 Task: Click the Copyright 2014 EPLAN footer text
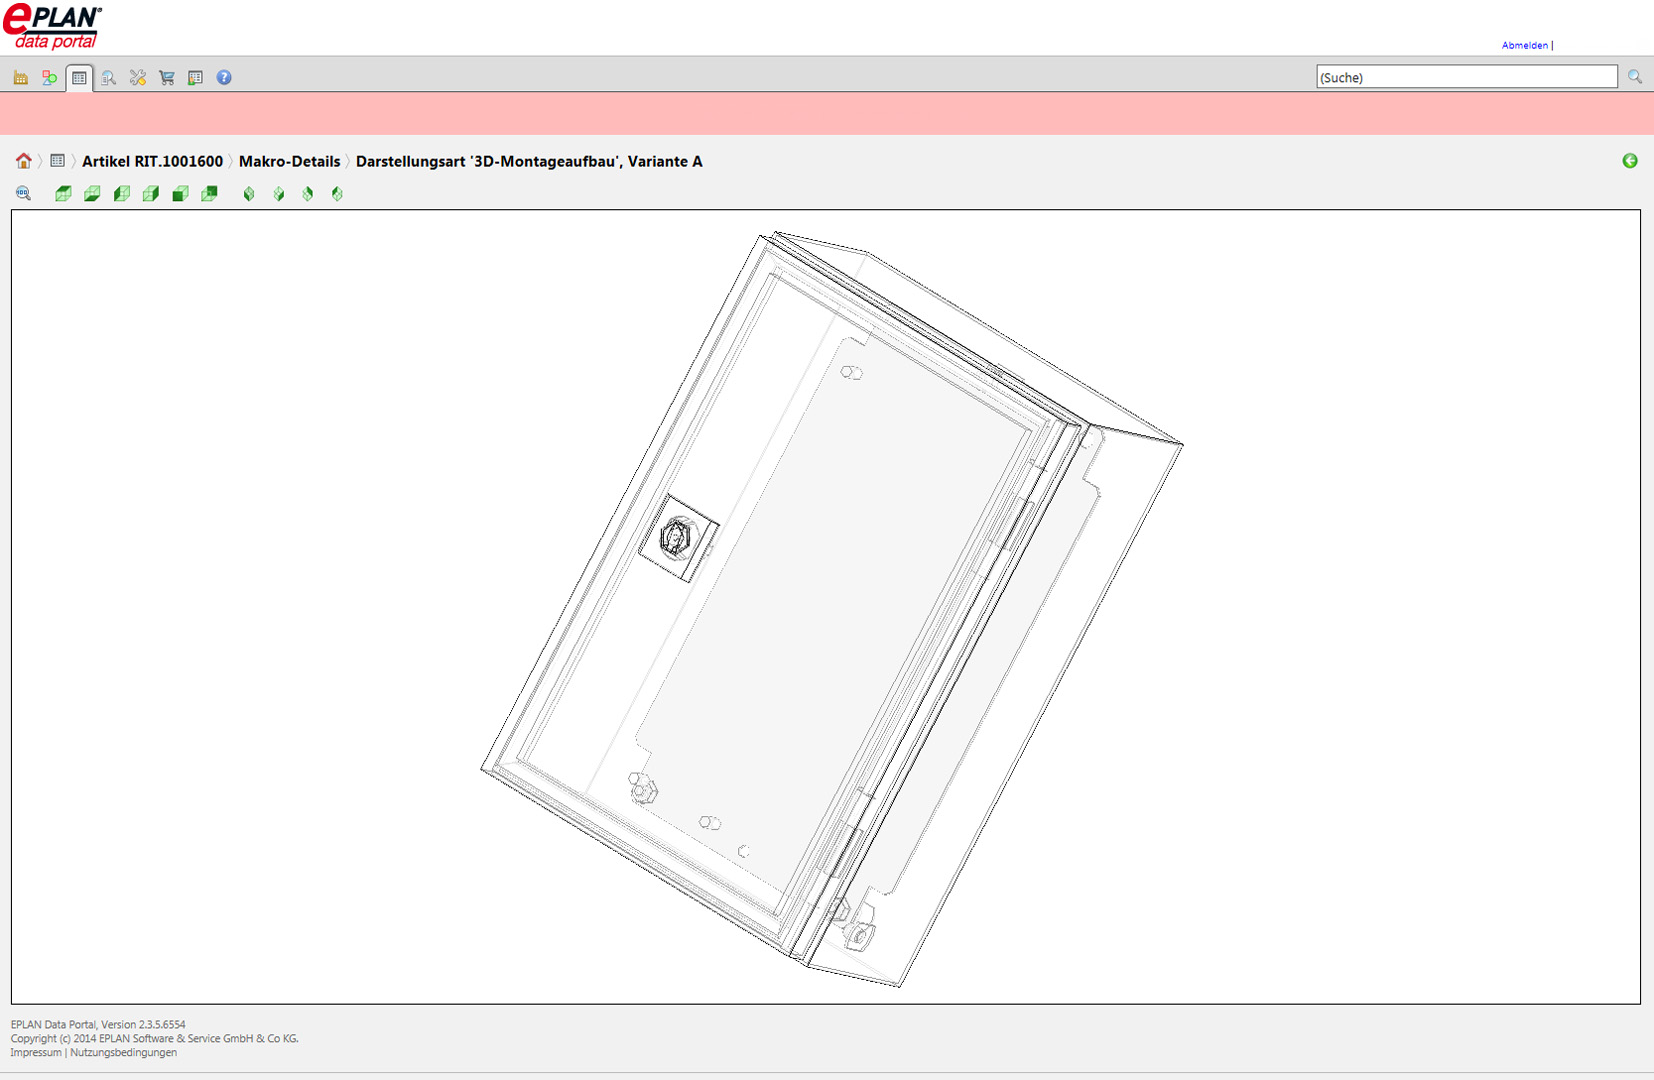[x=155, y=1038]
